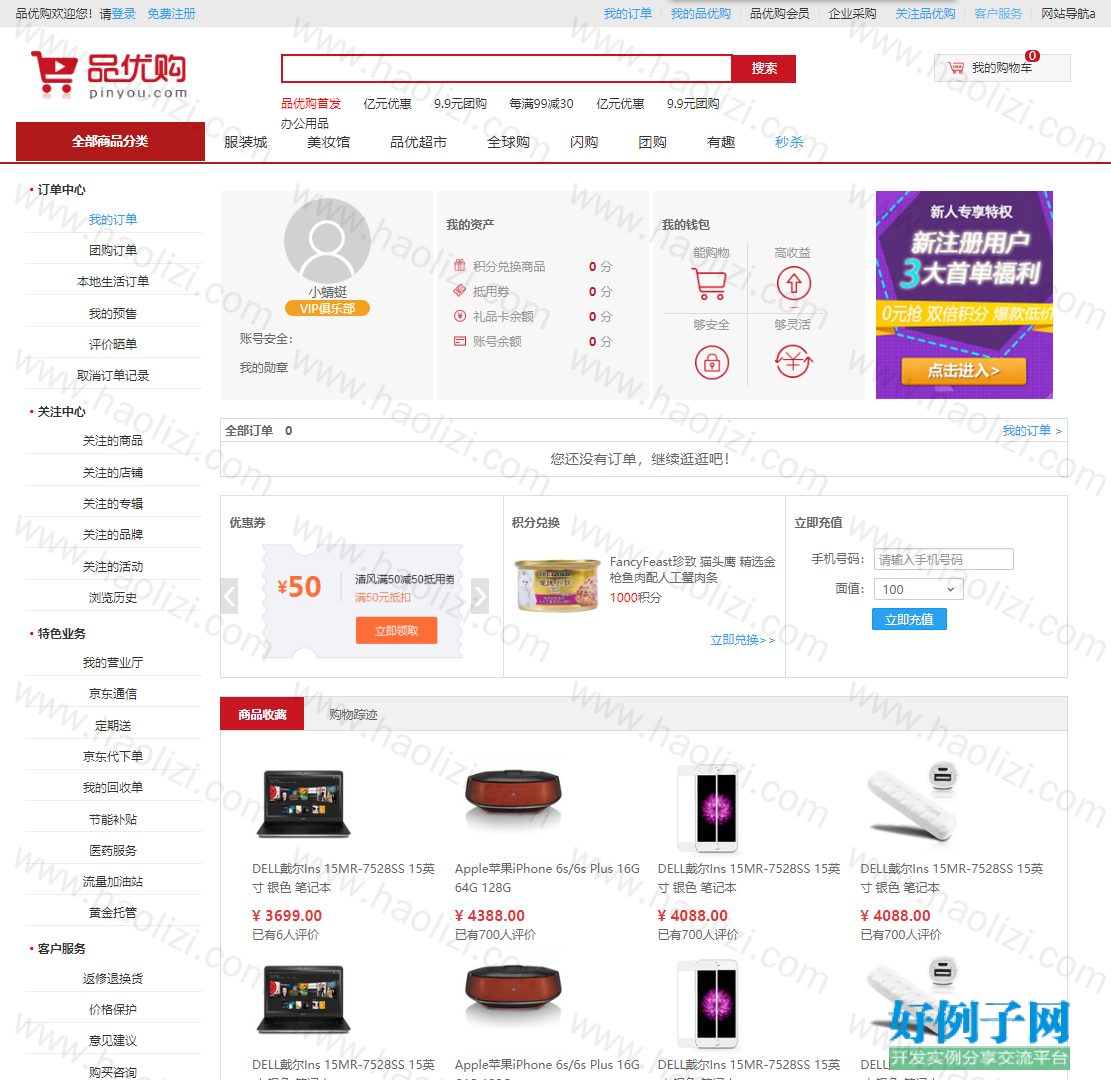Open the shopping cart icon in header
This screenshot has width=1111, height=1080.
(956, 68)
